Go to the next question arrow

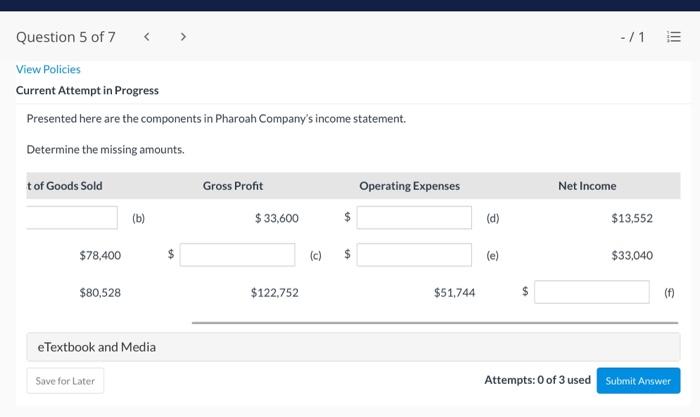(183, 38)
